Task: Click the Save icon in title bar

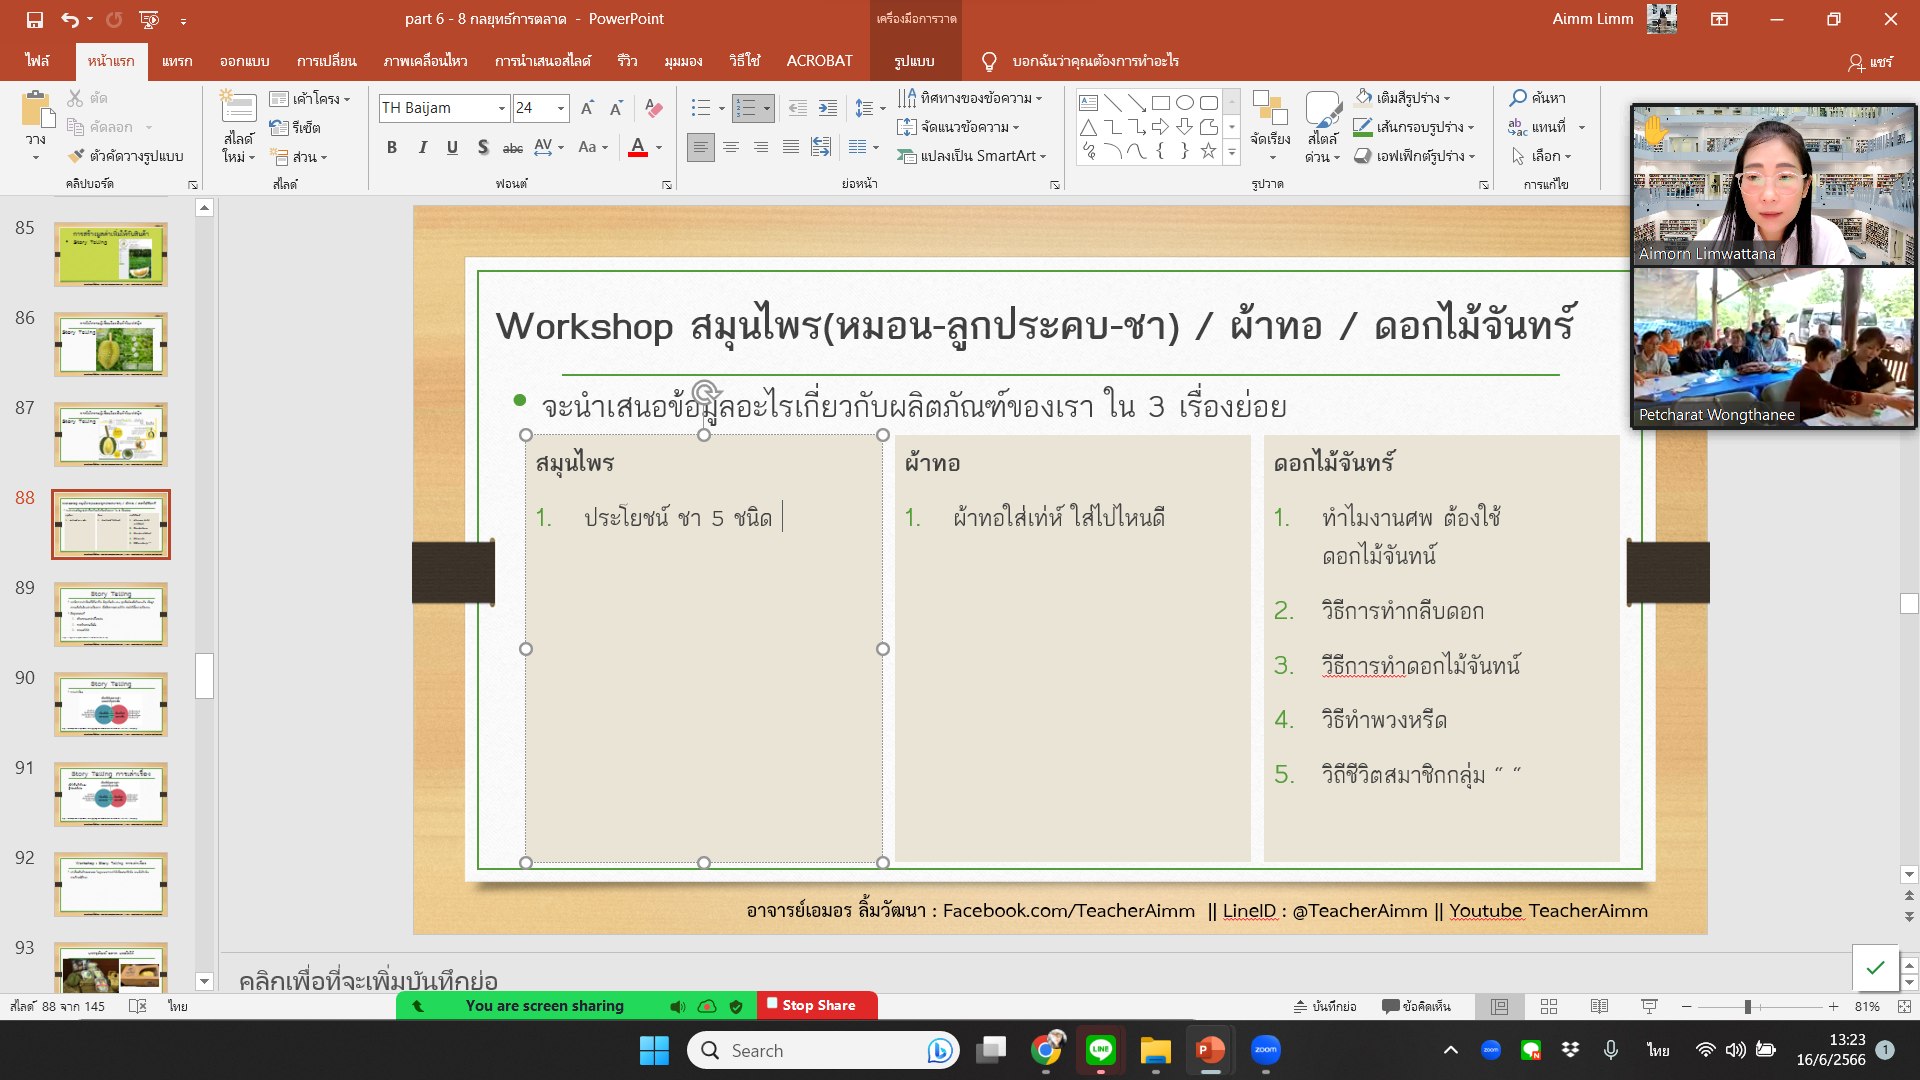Action: tap(34, 19)
